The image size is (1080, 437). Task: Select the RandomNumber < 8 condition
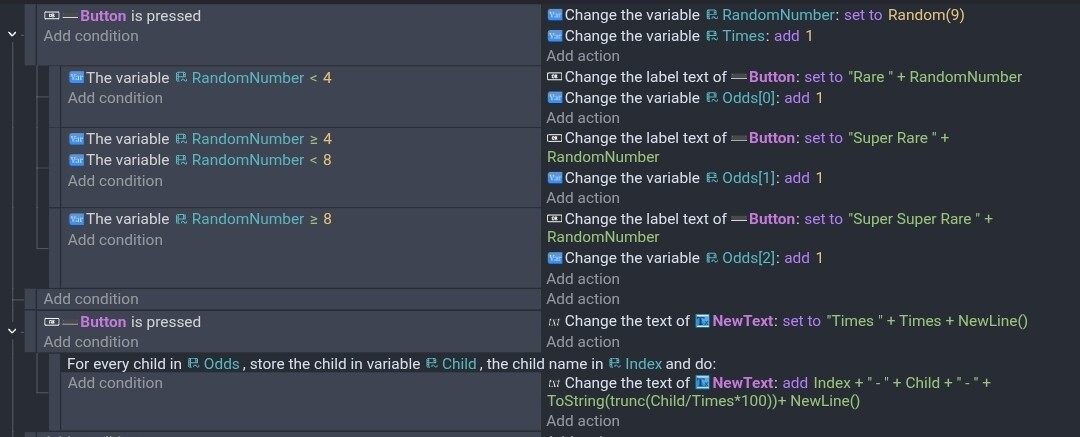[200, 160]
